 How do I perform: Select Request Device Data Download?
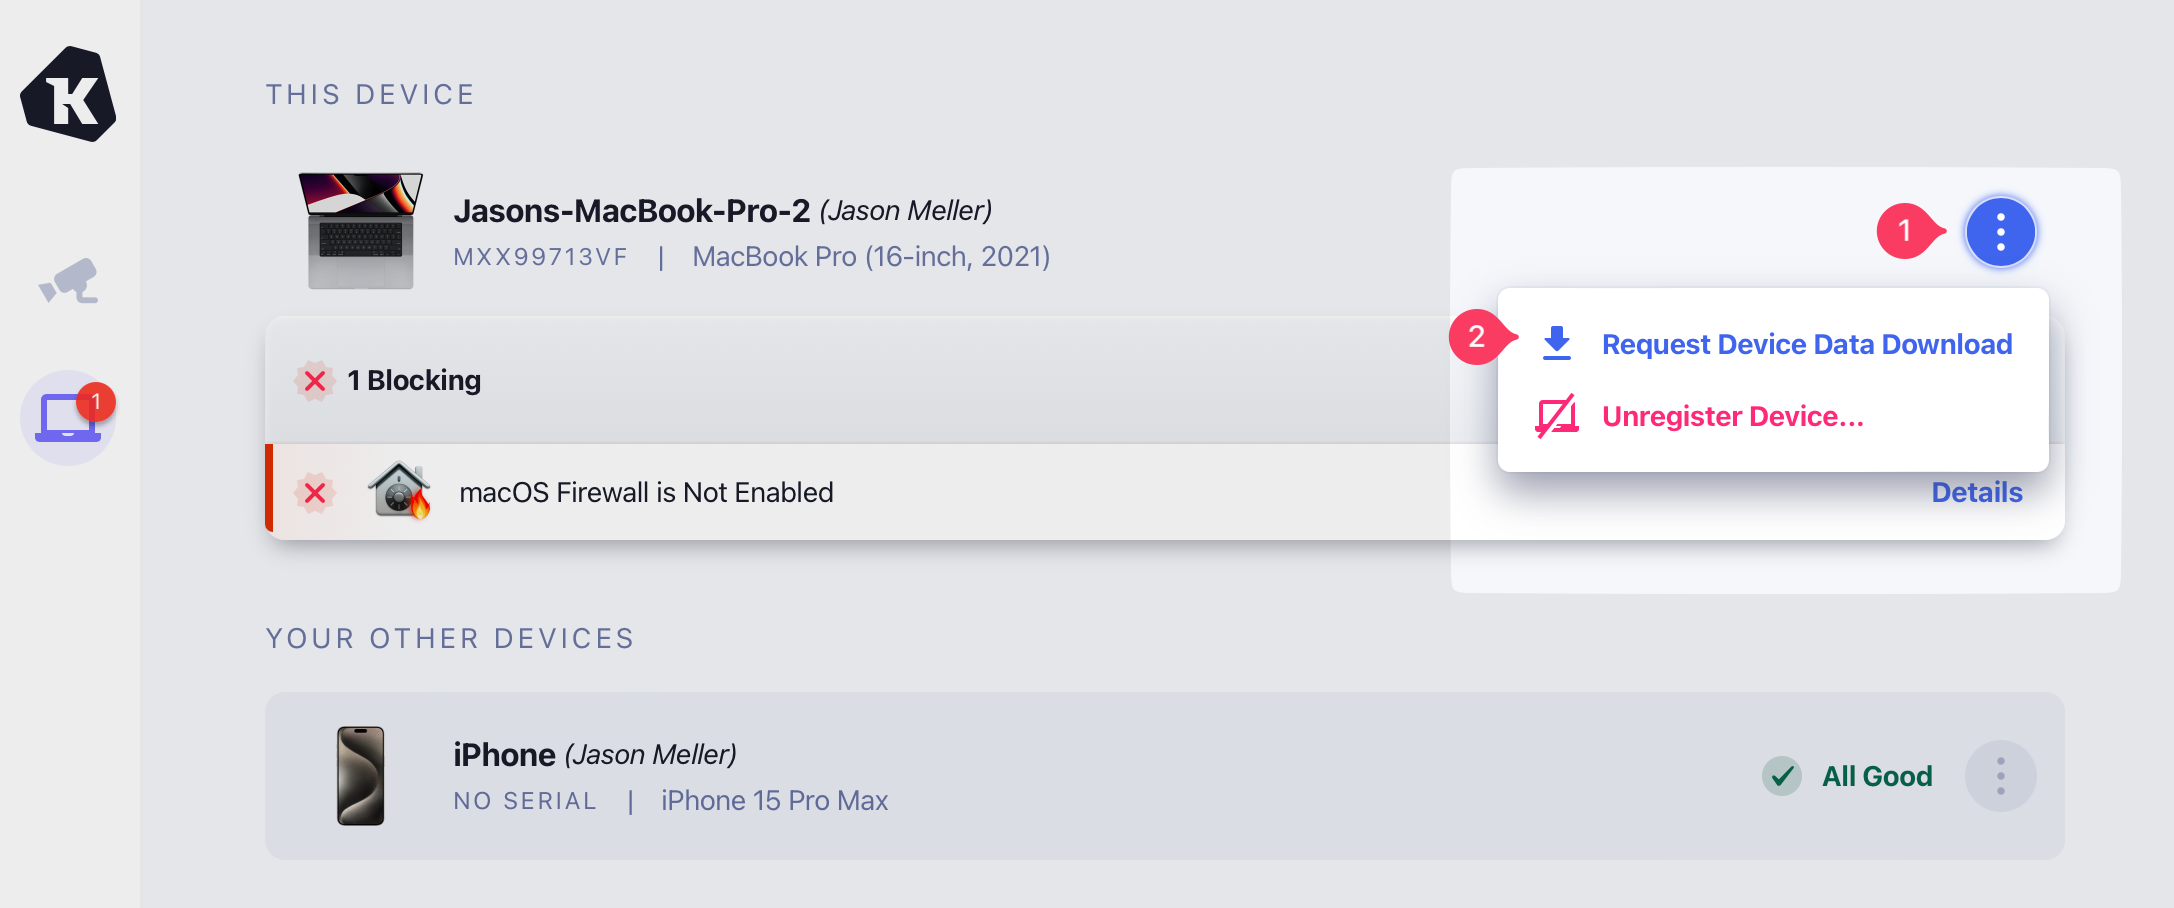1806,344
